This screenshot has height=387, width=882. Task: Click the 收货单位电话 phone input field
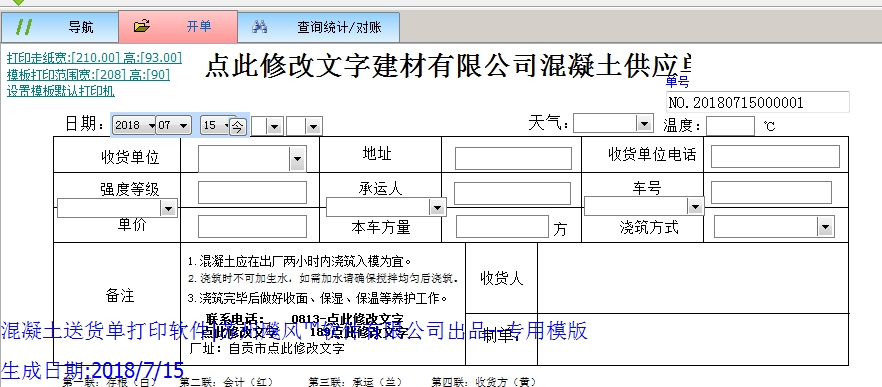click(x=775, y=156)
